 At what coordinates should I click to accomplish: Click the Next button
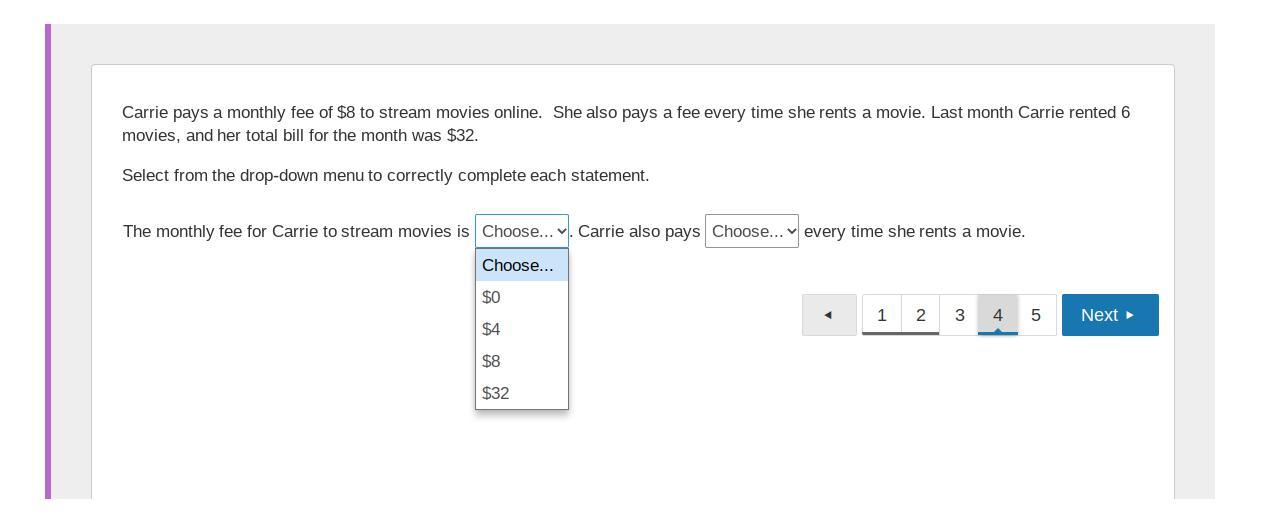1109,315
